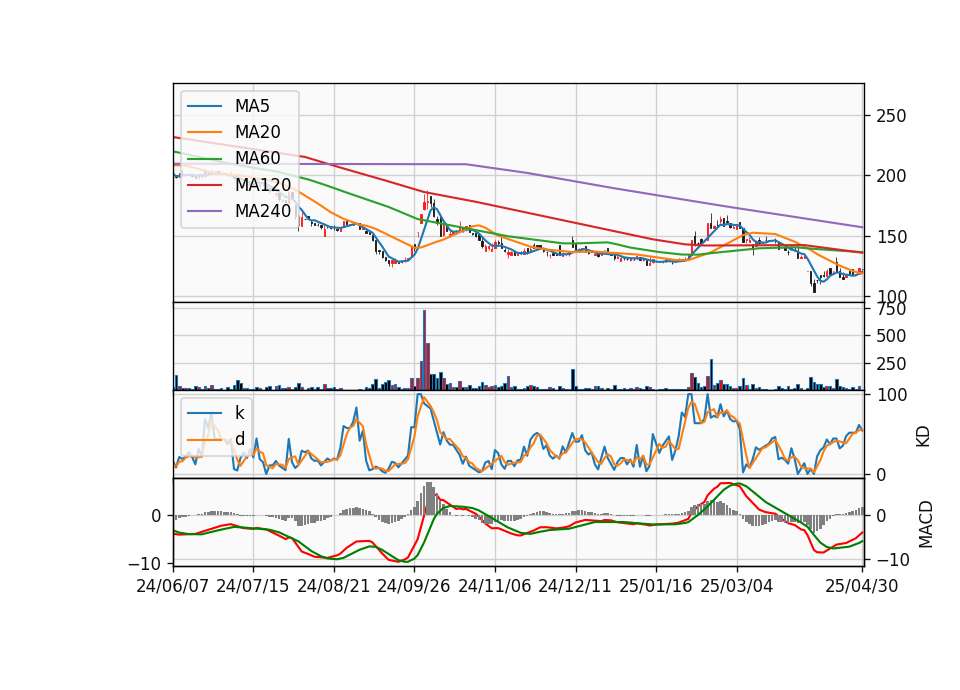Viewport: 960px width, 690px height.
Task: Click the 500 volume axis label
Action: (x=891, y=336)
